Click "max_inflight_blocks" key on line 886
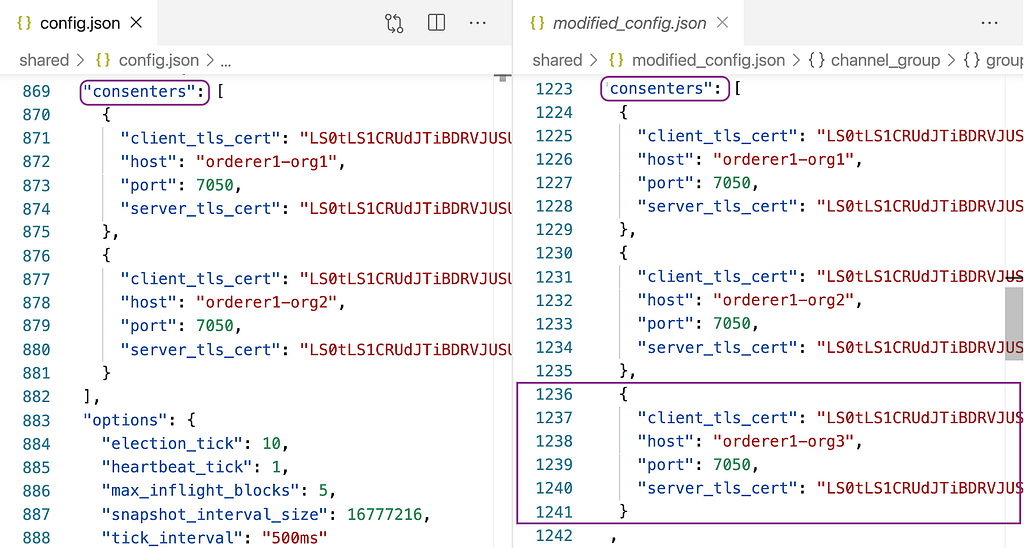Image resolution: width=1024 pixels, height=548 pixels. (200, 491)
